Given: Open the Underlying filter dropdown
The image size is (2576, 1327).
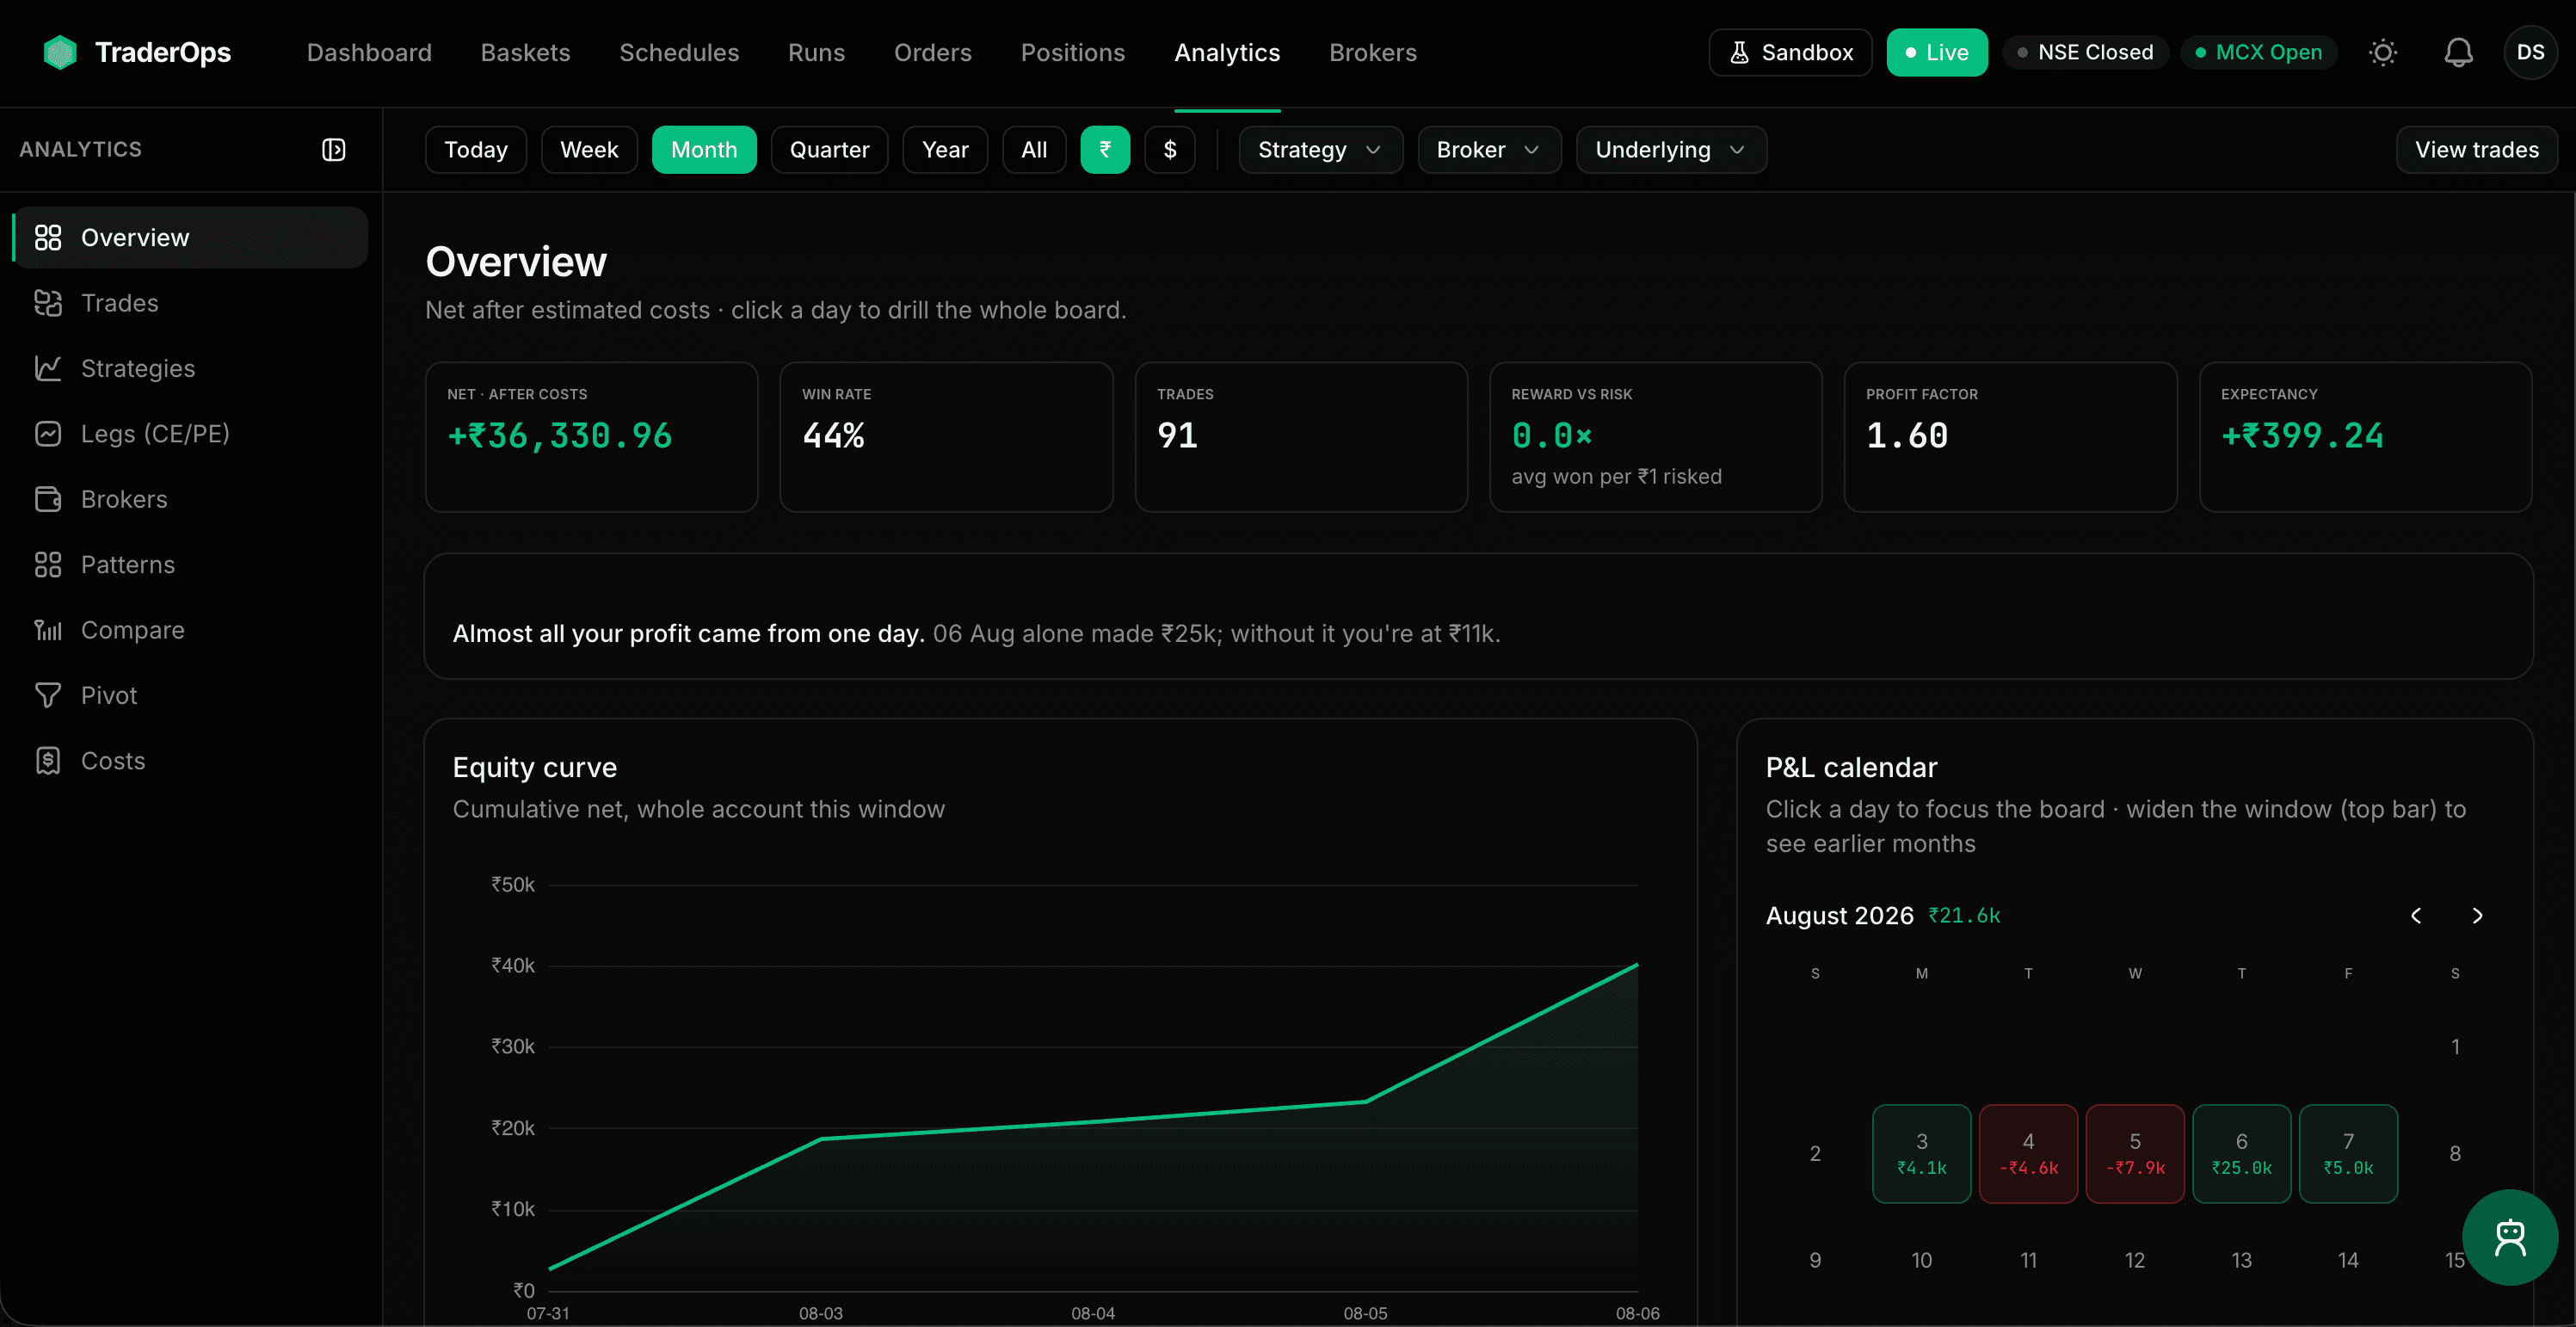Looking at the screenshot, I should pos(1671,150).
